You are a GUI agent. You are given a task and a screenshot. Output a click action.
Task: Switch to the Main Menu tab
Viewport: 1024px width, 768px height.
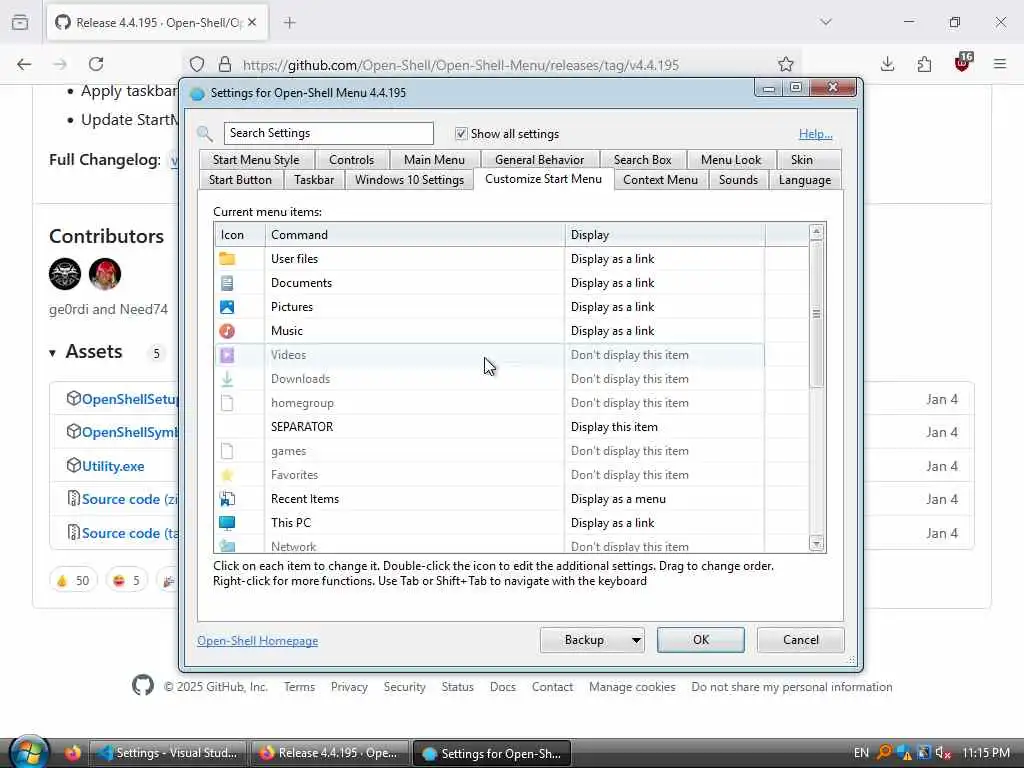click(x=434, y=160)
